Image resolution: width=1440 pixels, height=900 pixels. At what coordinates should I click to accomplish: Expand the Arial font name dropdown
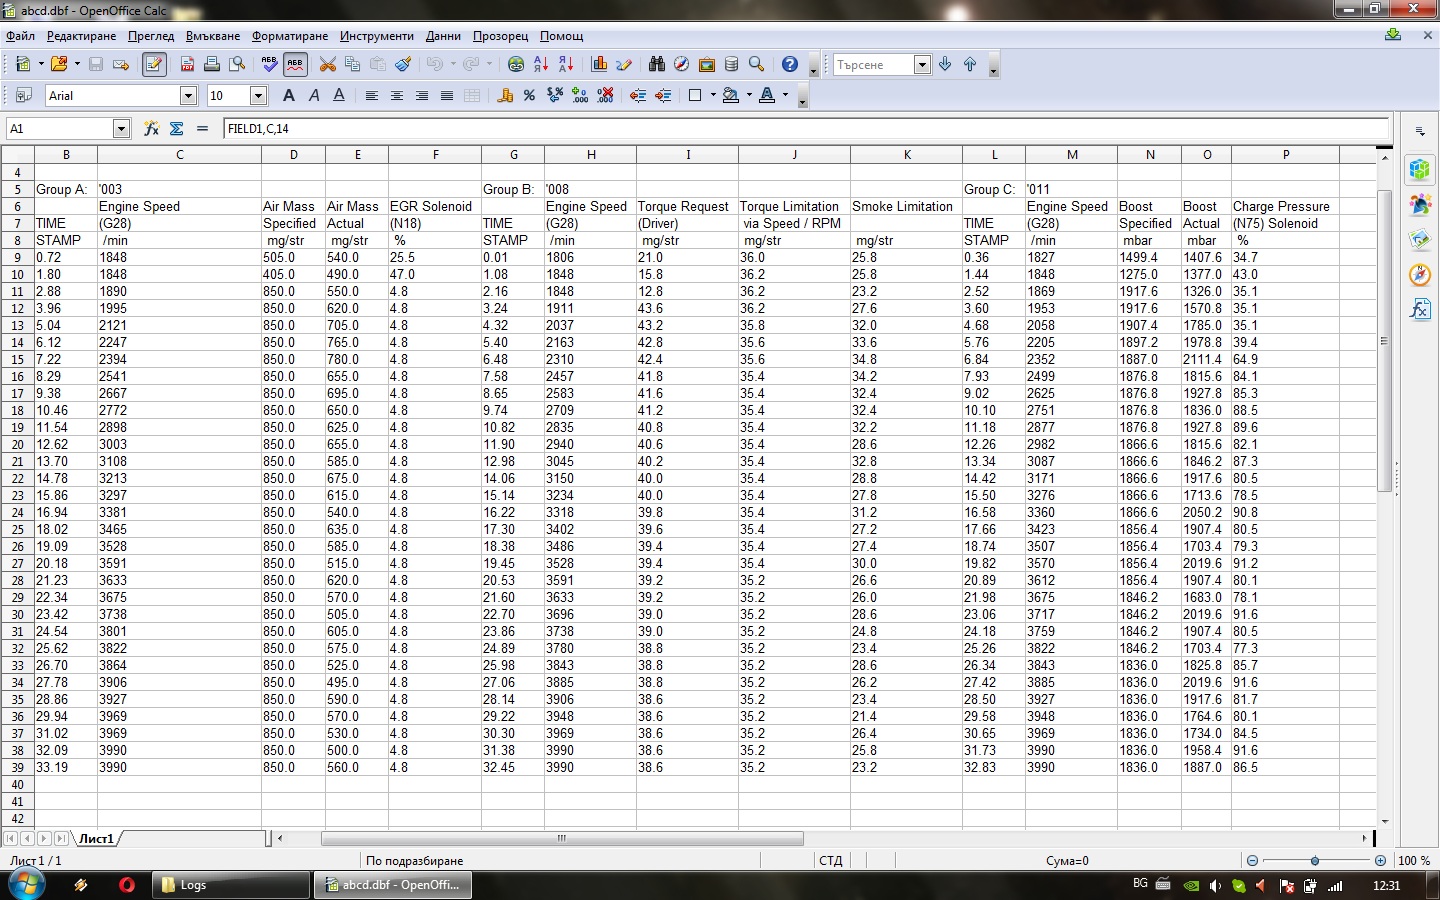[x=188, y=96]
